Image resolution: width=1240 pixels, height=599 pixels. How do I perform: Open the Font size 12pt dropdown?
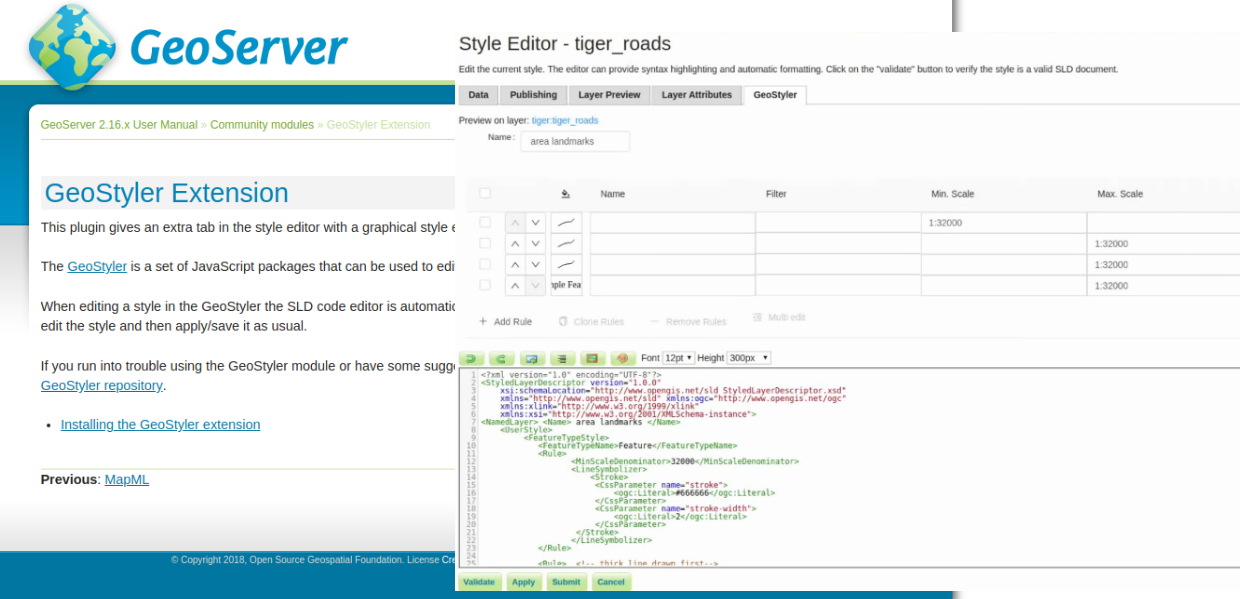[x=679, y=358]
